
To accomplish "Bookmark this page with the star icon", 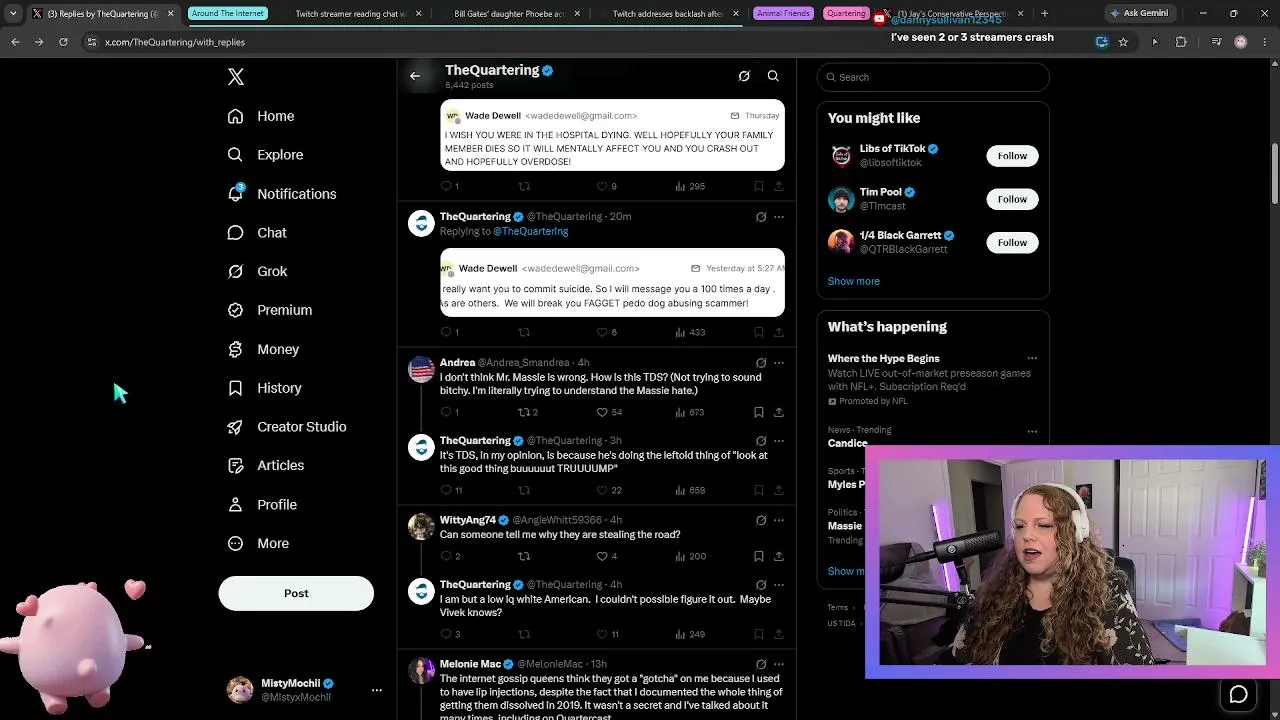I will [x=1123, y=42].
